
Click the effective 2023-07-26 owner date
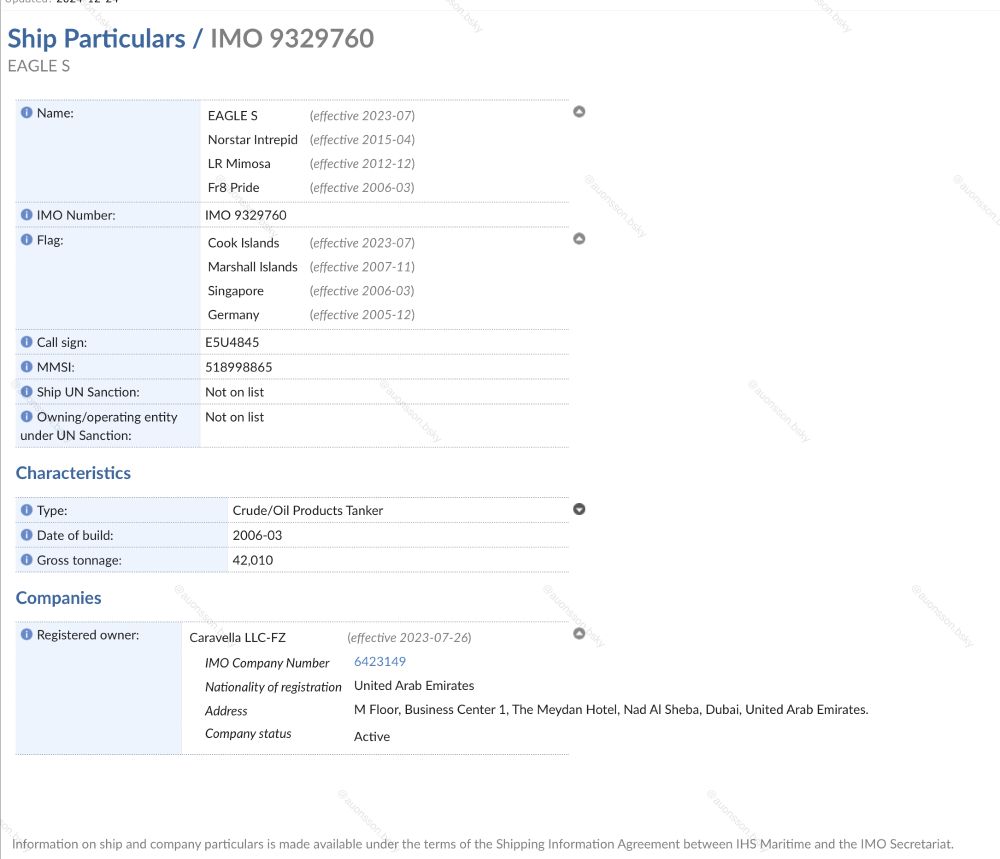409,638
